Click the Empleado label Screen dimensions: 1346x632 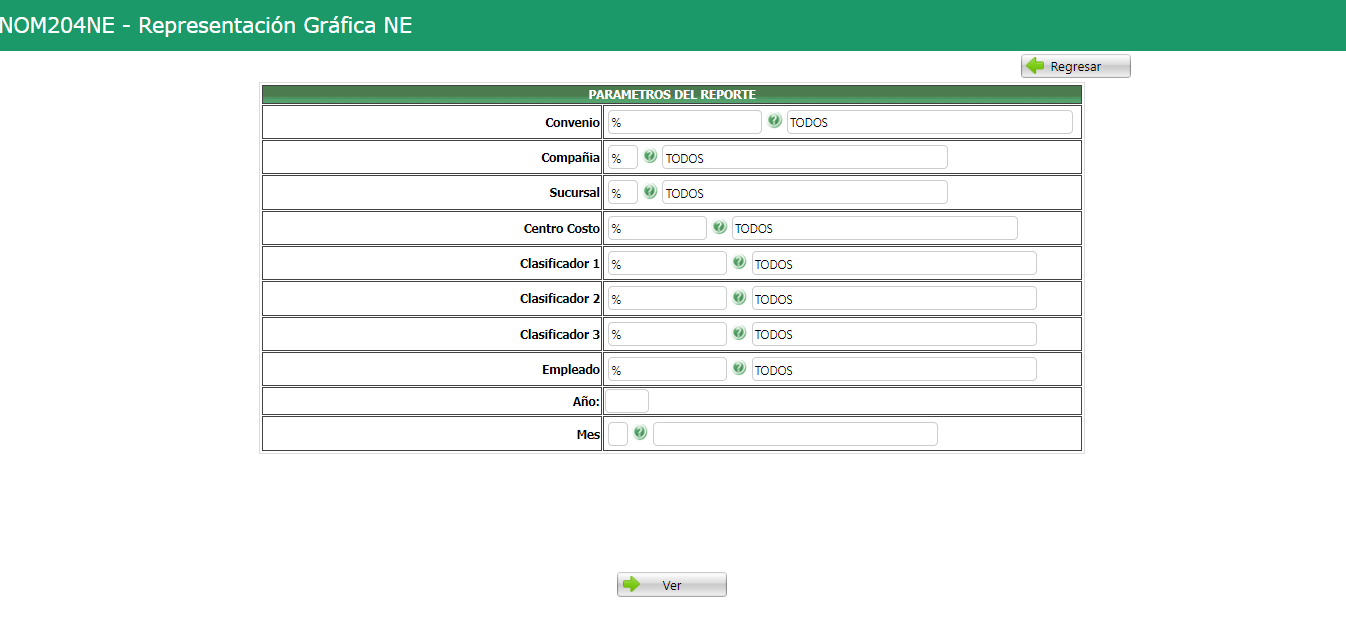(x=571, y=369)
